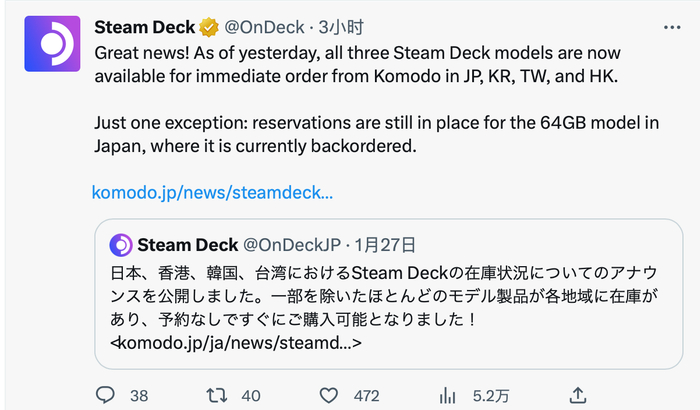Click the reply speech bubble icon

coord(105,395)
